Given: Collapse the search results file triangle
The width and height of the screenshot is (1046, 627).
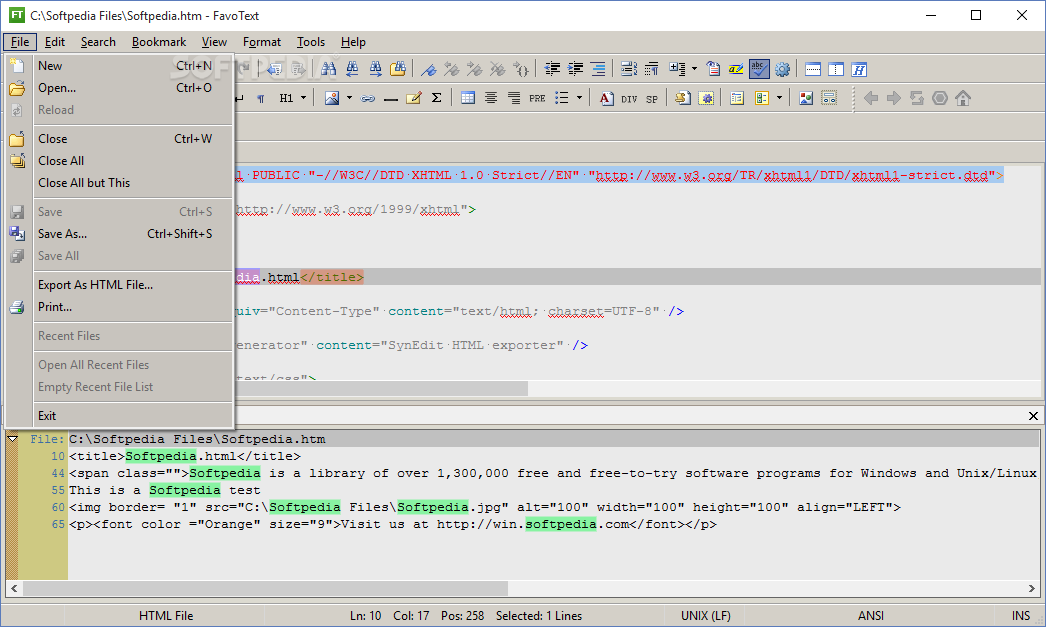Looking at the screenshot, I should click(12, 439).
